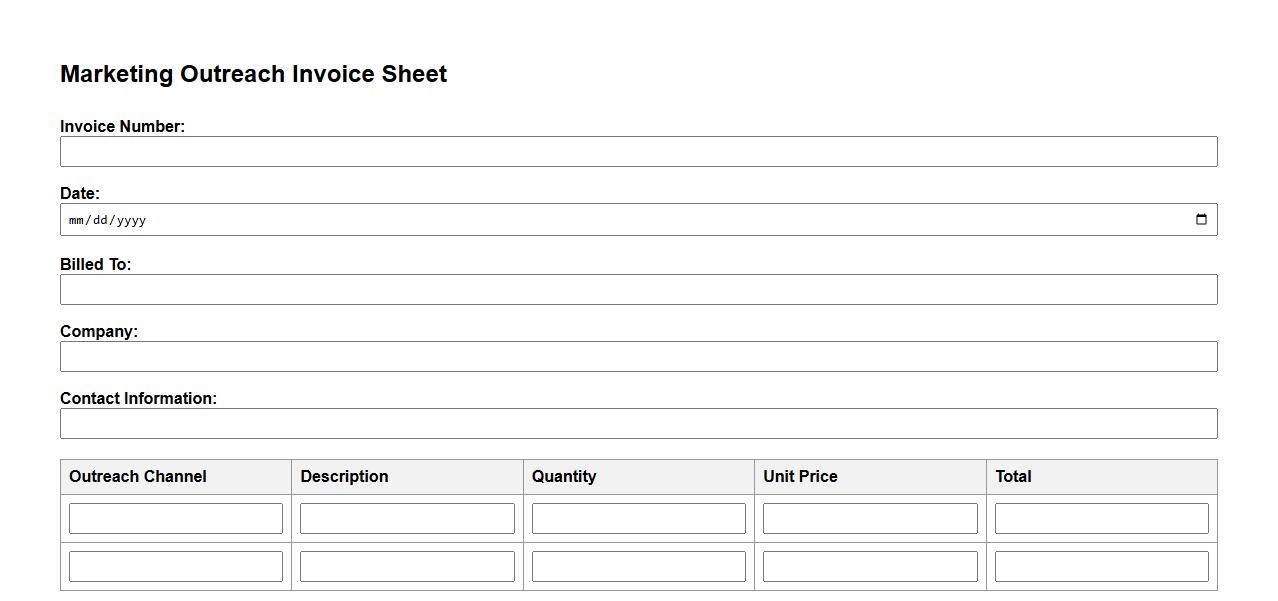1278x601 pixels.
Task: Focus first row Unit Price input
Action: coord(870,519)
